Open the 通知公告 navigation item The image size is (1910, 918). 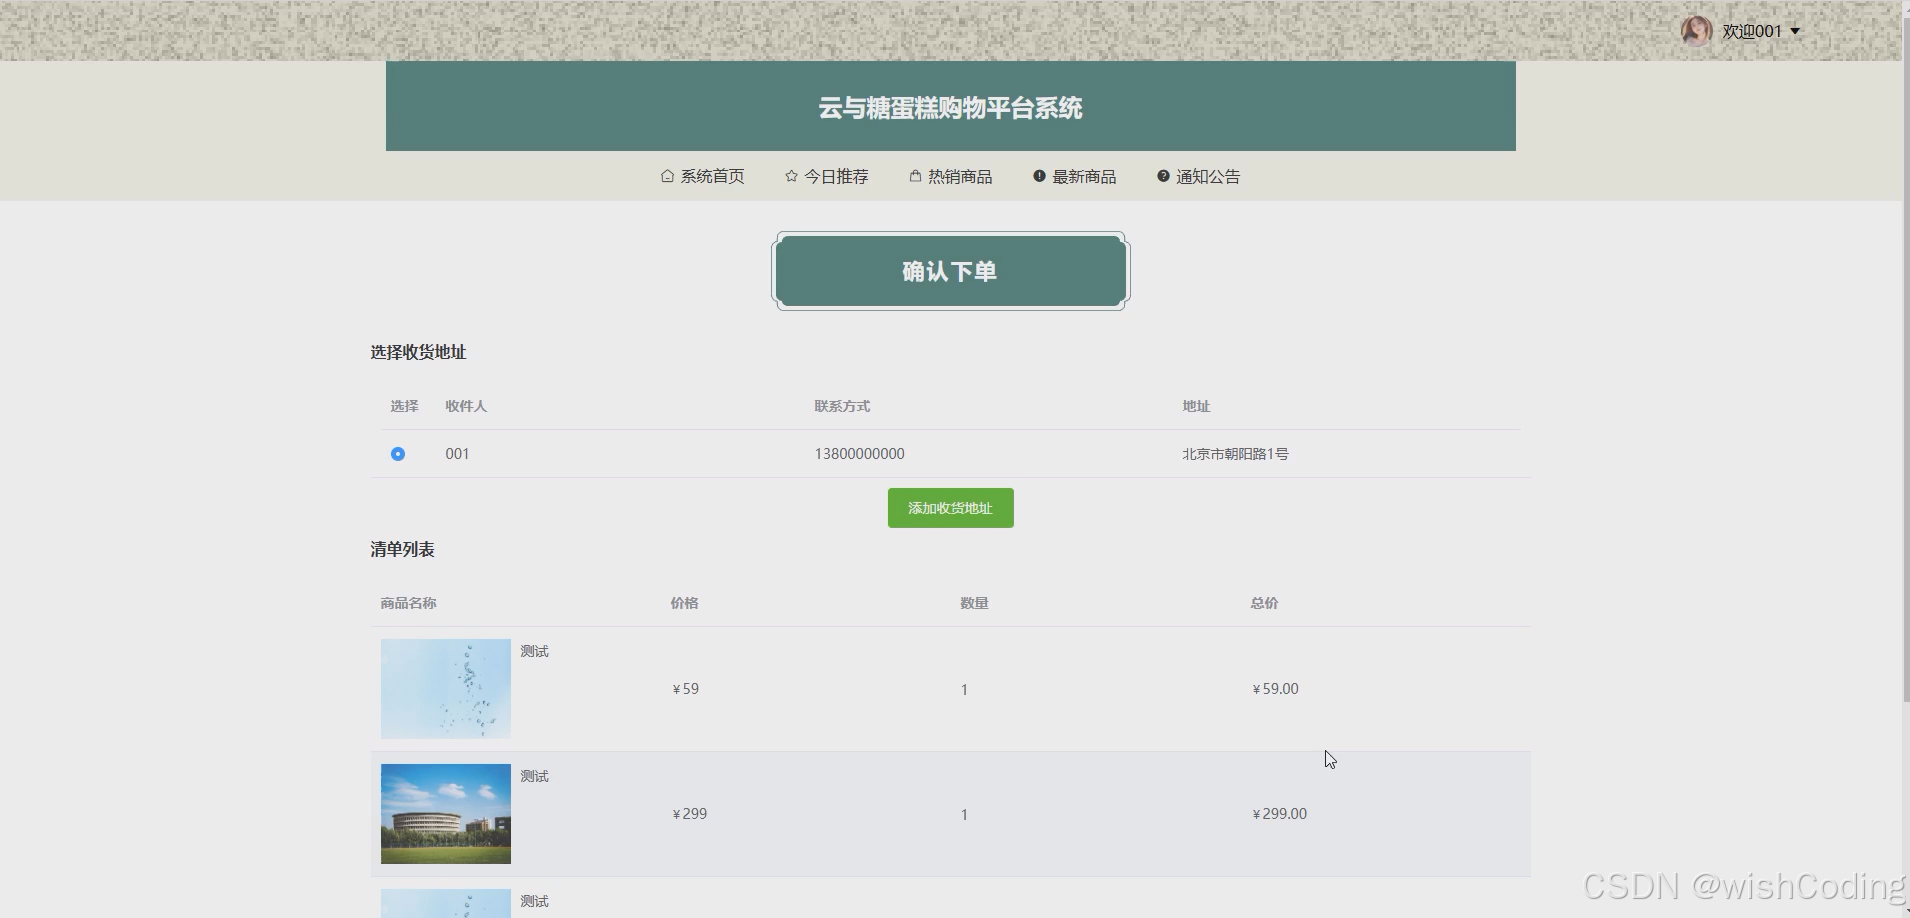coord(1207,176)
